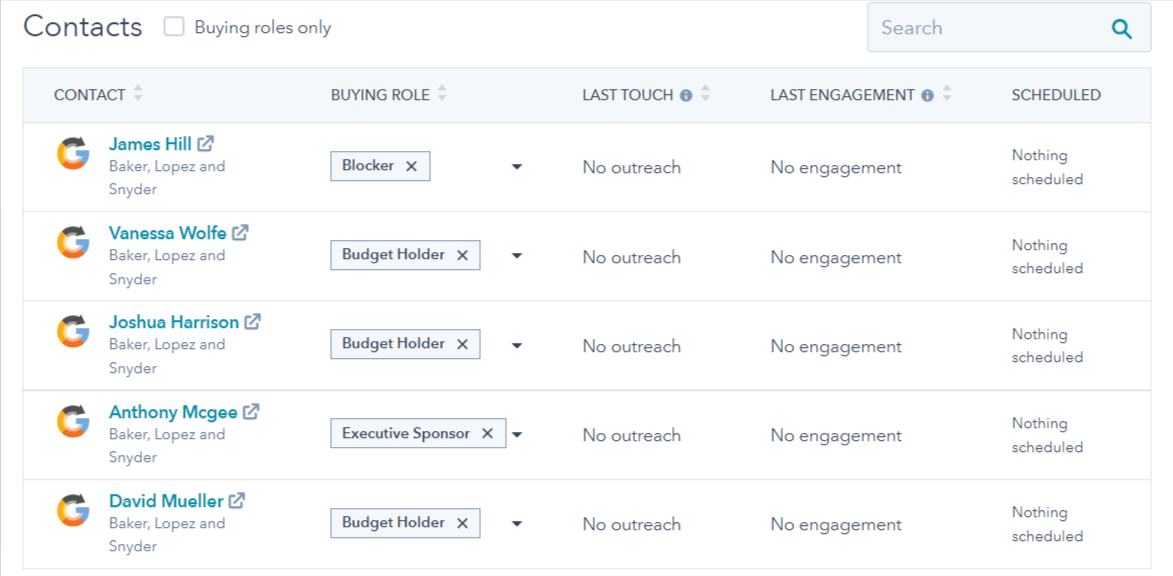The image size is (1173, 576).
Task: Remove Executive Sponsor role tag
Action: point(487,433)
